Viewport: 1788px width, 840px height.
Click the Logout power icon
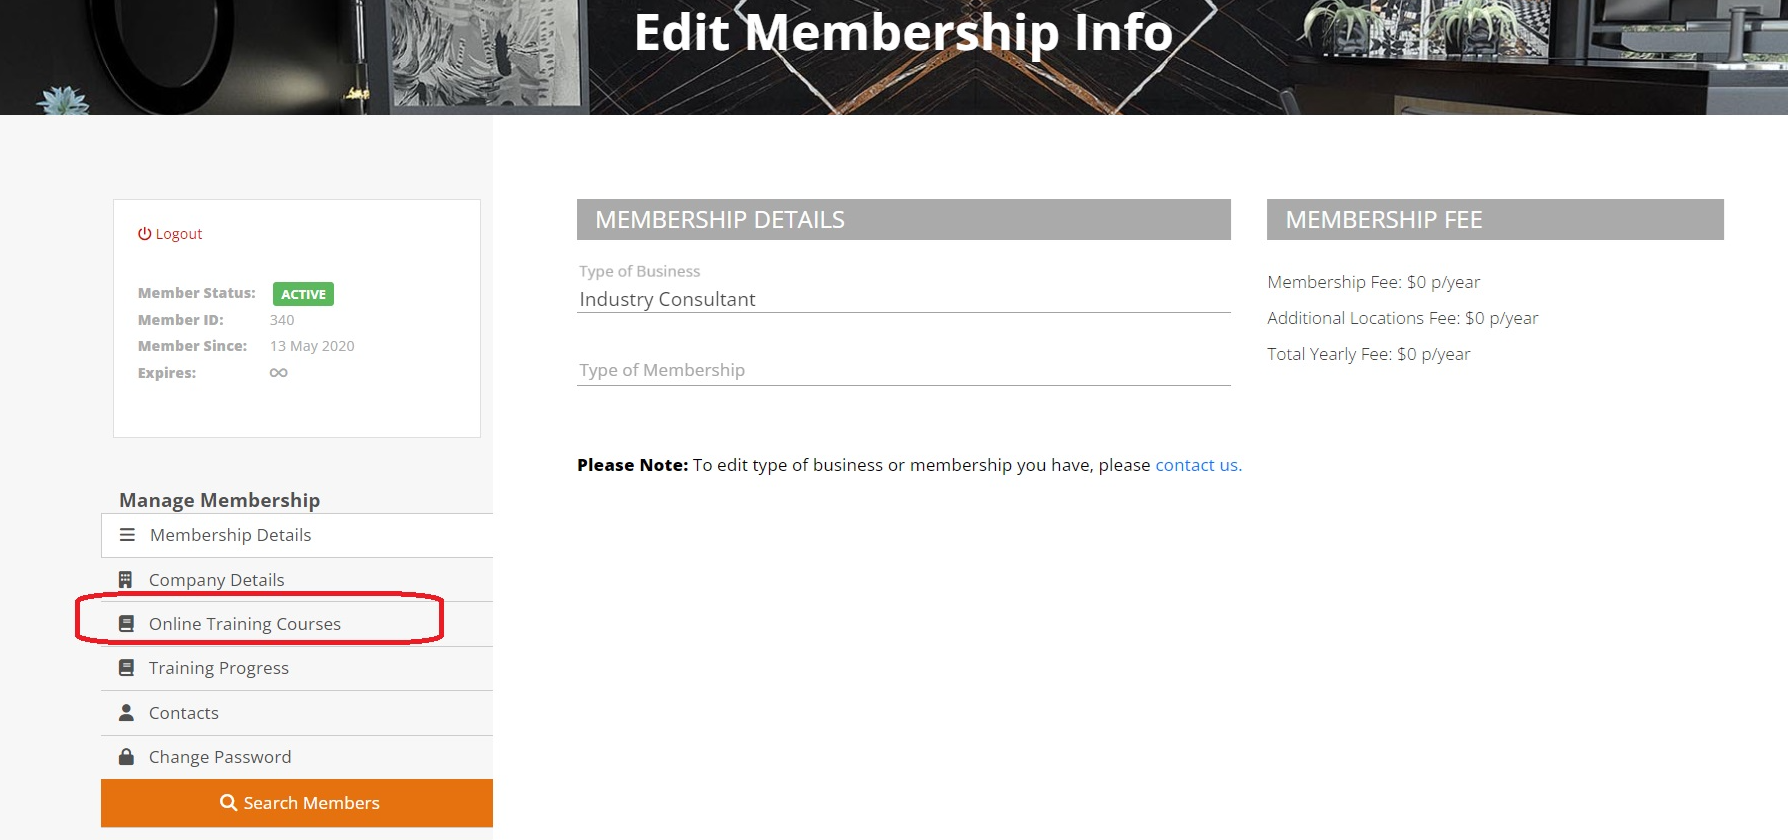tap(144, 234)
